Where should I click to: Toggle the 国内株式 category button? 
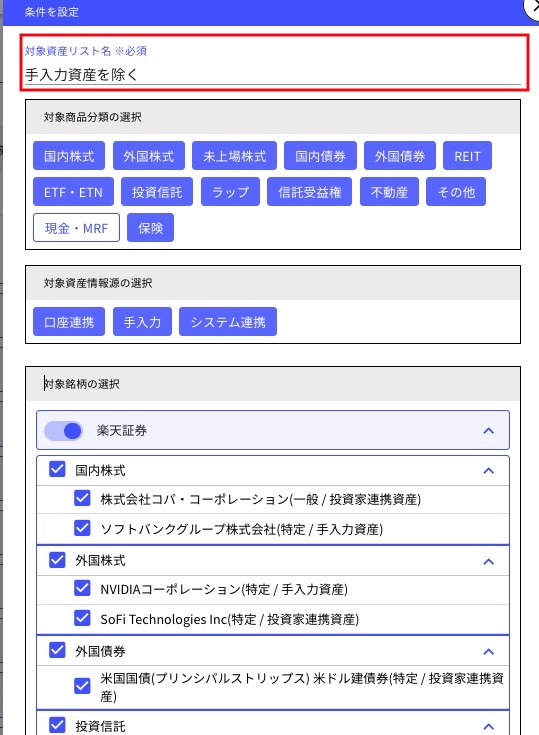point(69,156)
